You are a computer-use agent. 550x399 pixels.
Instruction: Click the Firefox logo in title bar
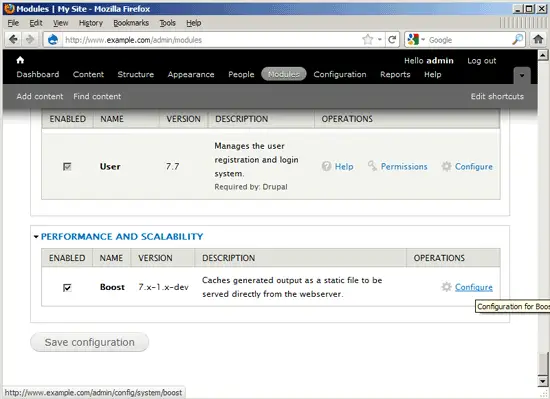[x=9, y=8]
